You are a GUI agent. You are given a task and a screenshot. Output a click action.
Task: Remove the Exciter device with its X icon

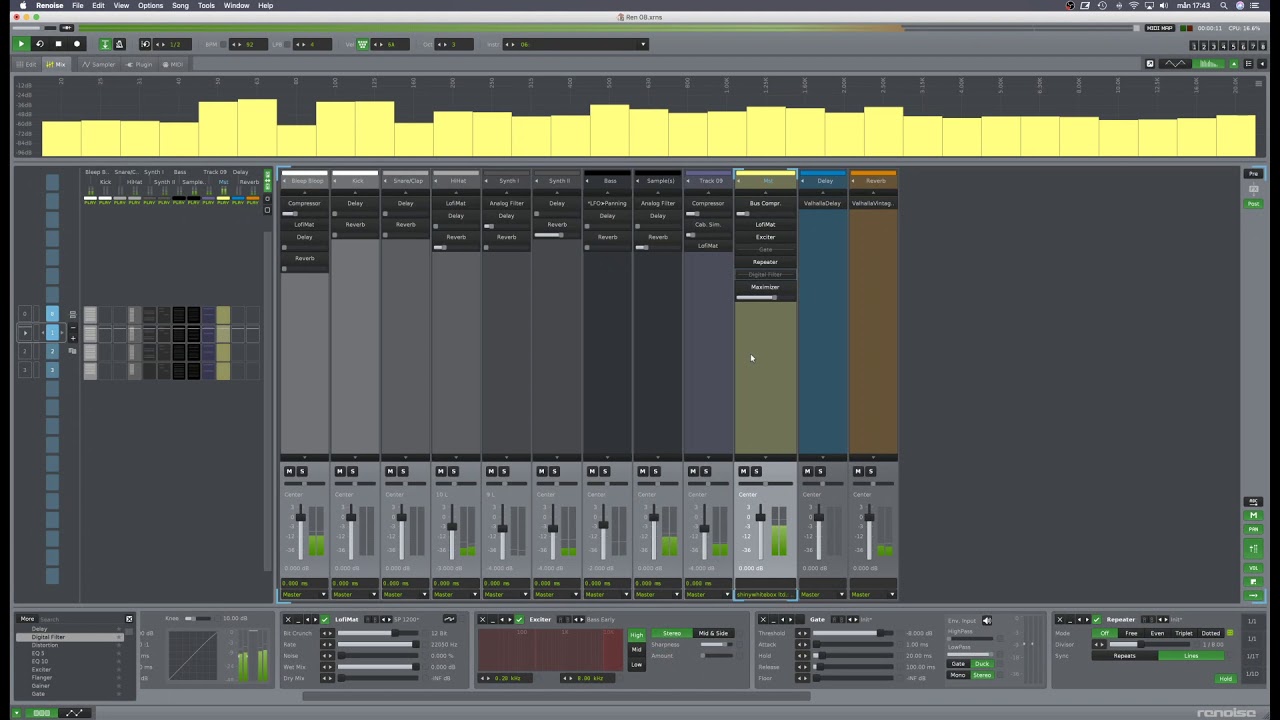click(x=482, y=619)
